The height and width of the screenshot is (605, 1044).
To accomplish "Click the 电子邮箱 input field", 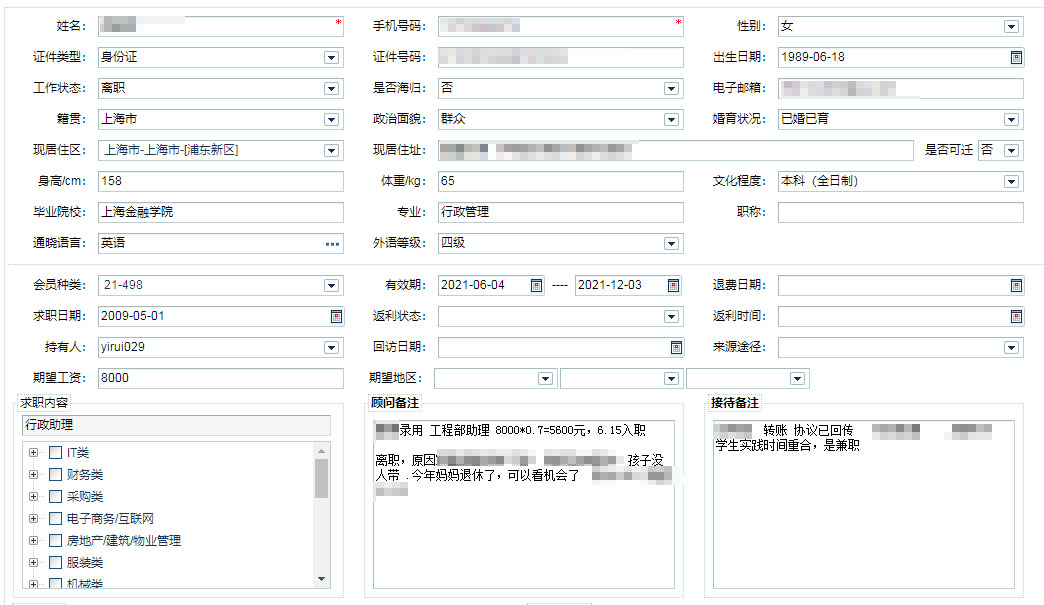I will point(901,88).
